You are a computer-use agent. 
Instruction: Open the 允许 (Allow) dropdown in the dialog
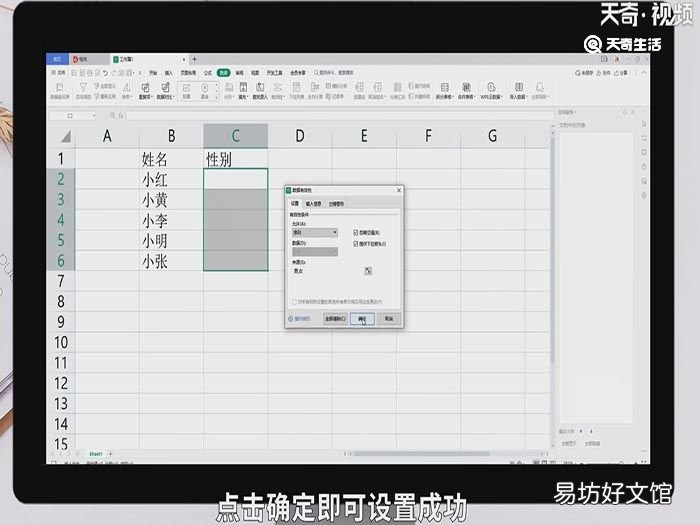click(x=315, y=233)
